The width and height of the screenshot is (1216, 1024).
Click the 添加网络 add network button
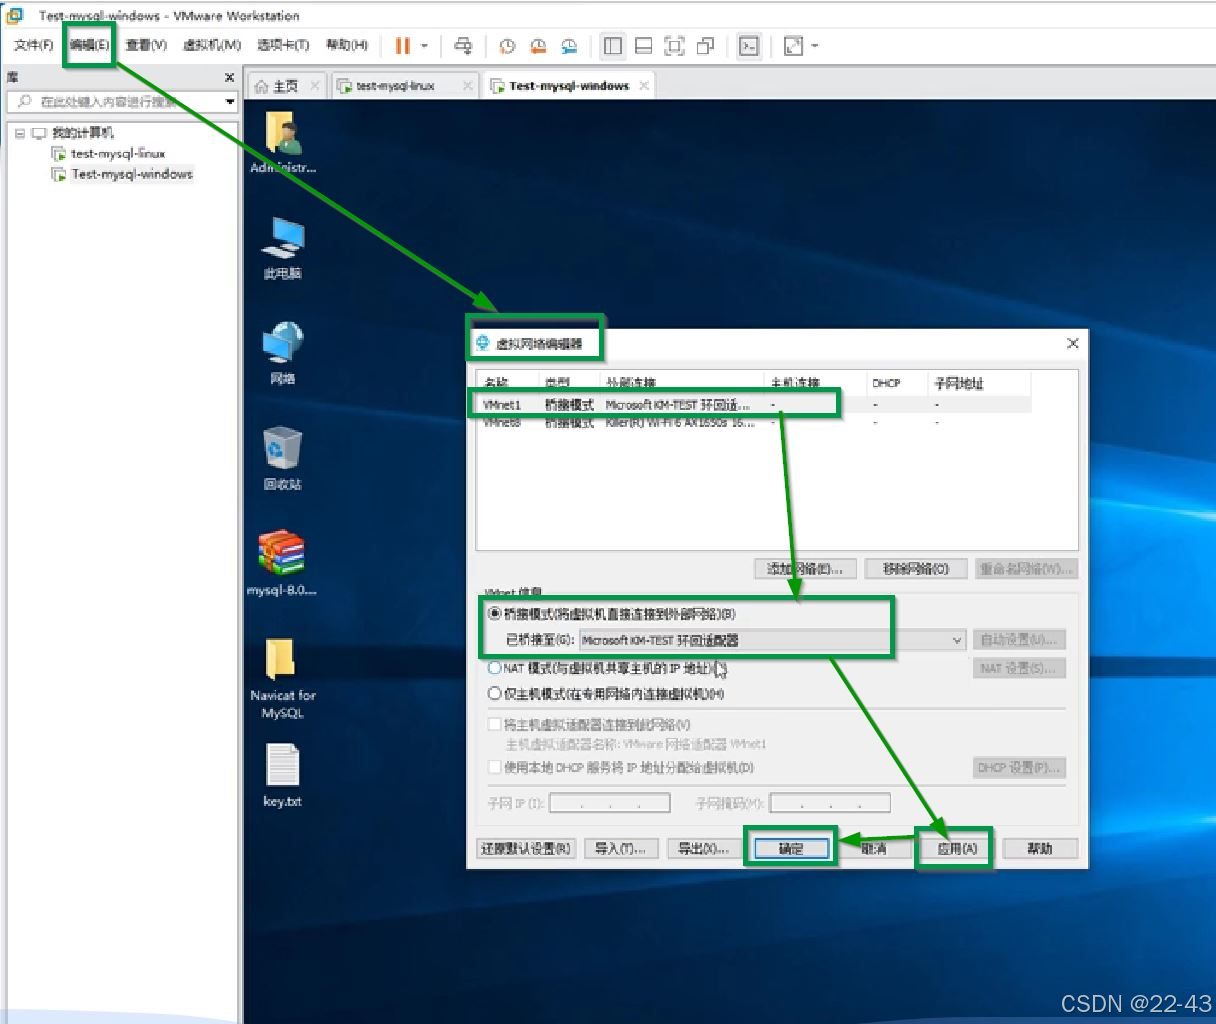[x=805, y=569]
